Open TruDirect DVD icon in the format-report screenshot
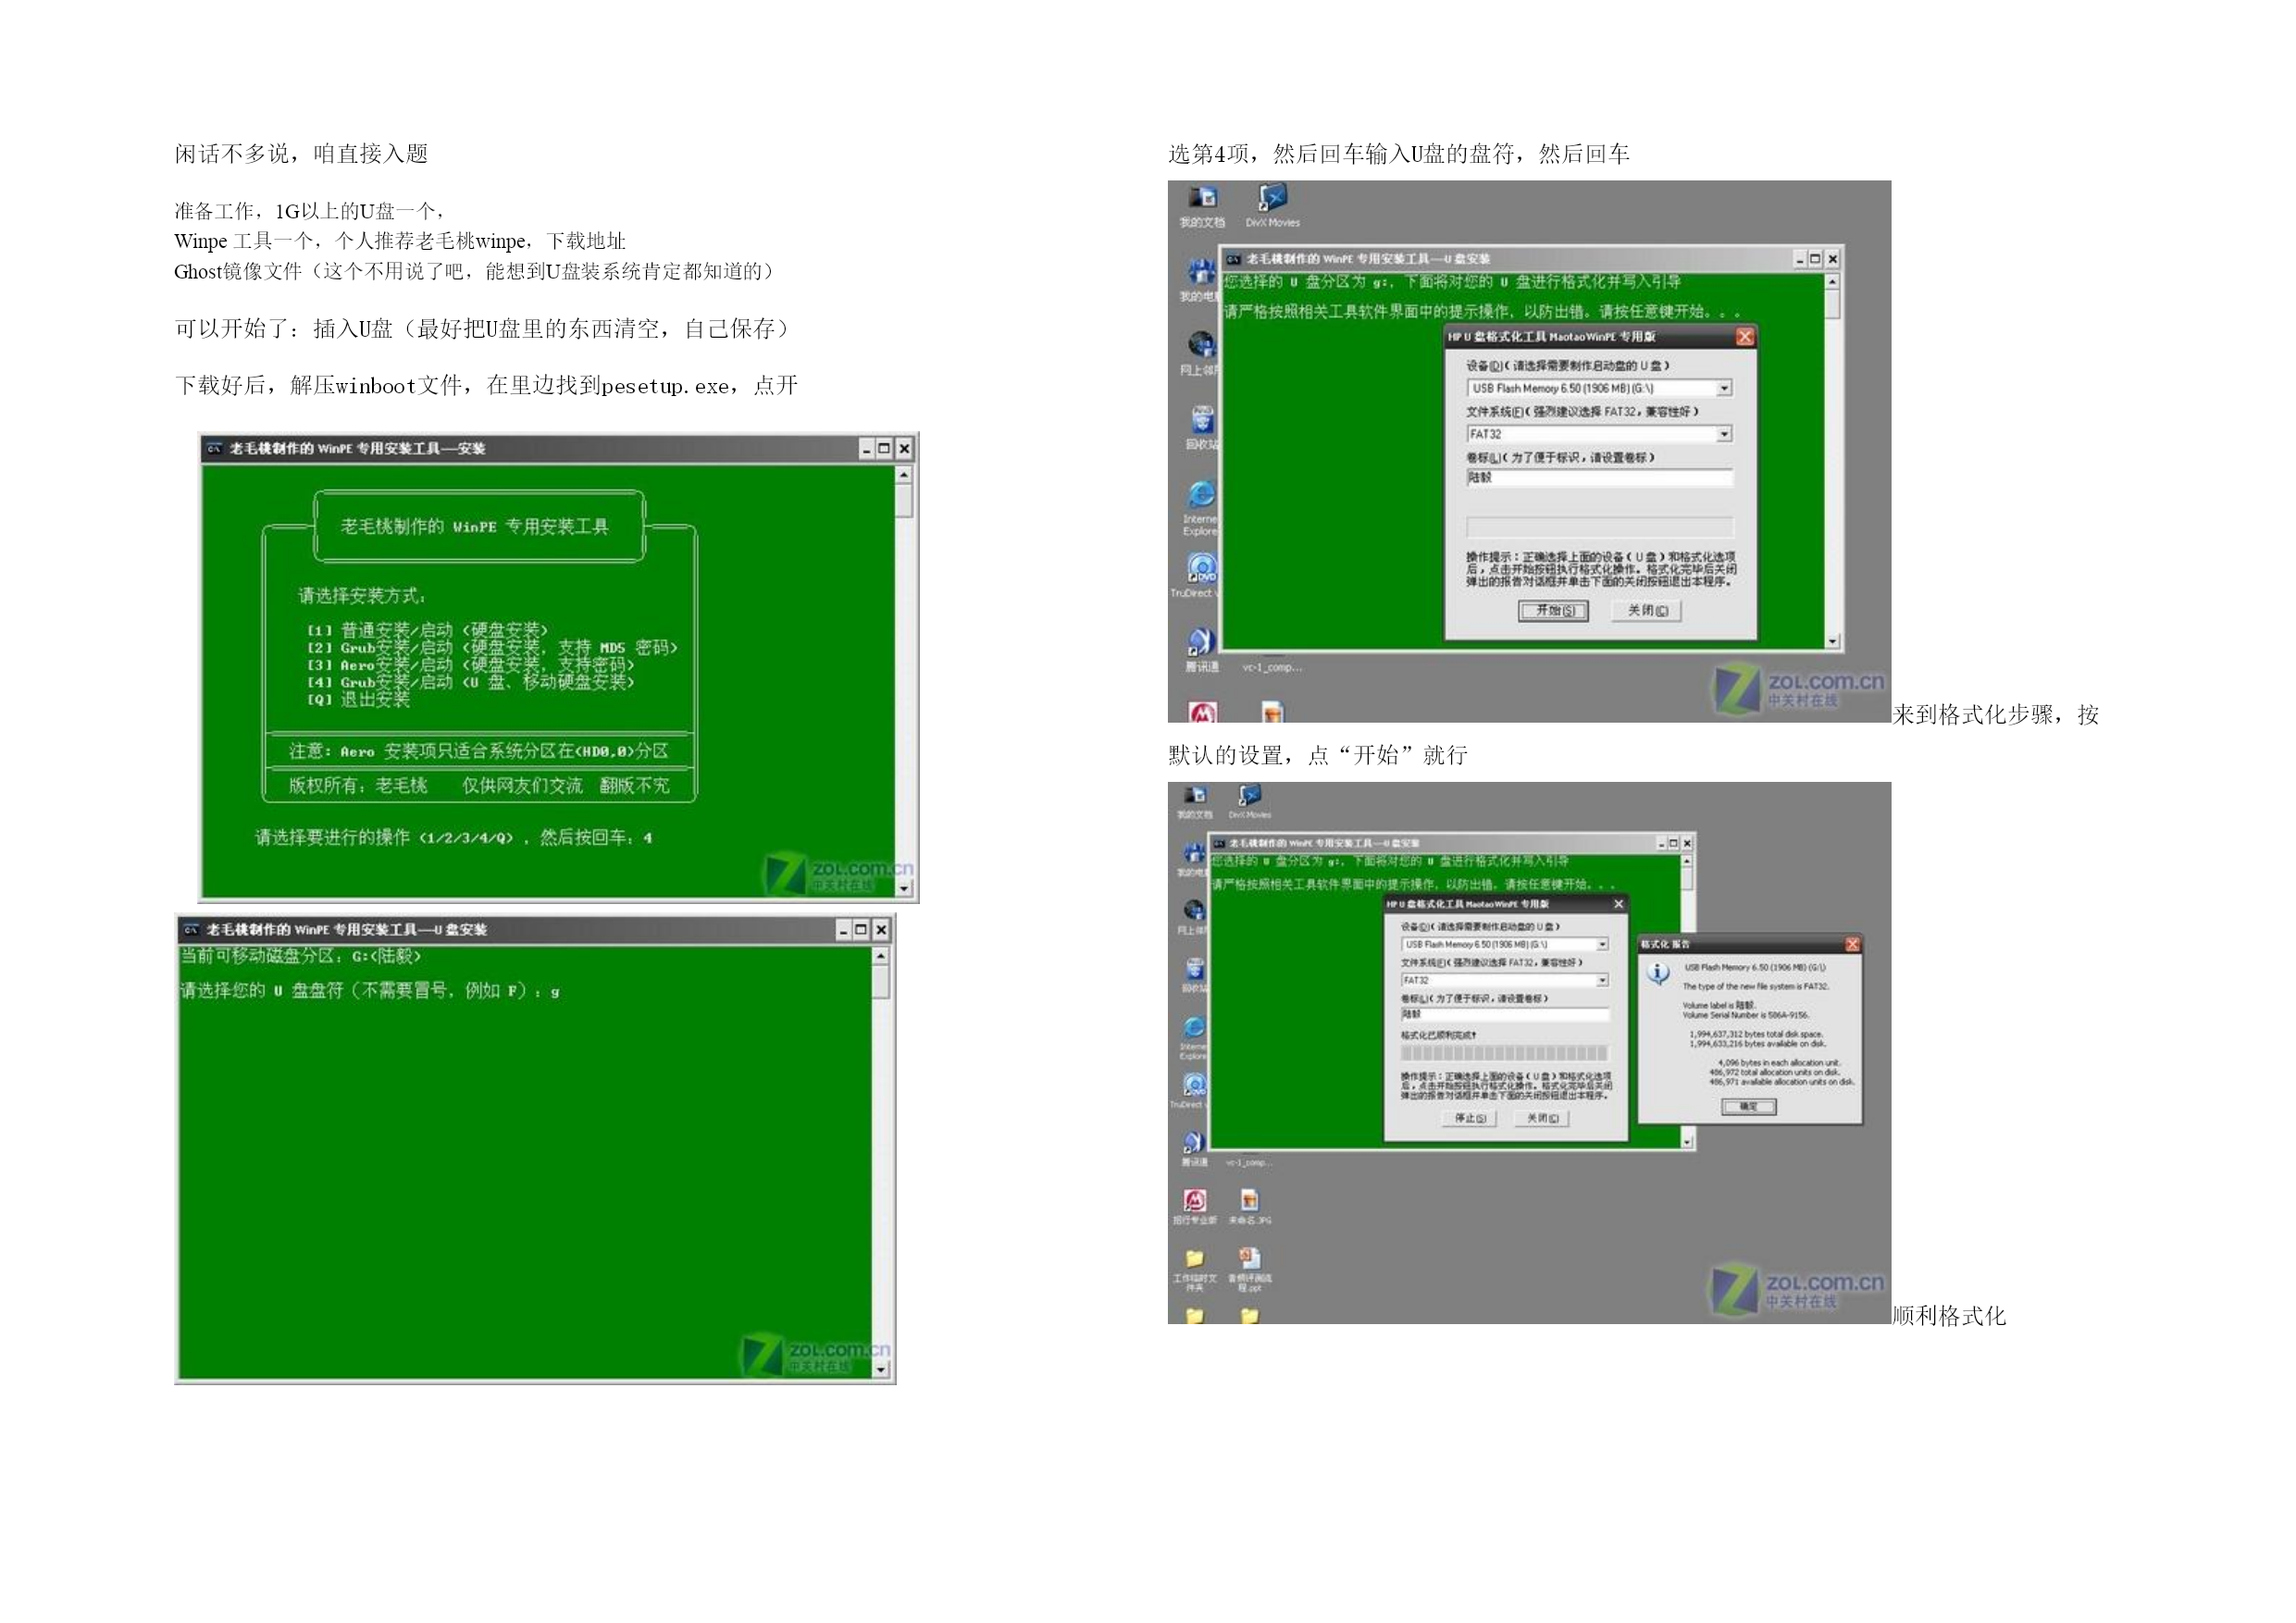Image resolution: width=2296 pixels, height=1623 pixels. (1194, 1084)
